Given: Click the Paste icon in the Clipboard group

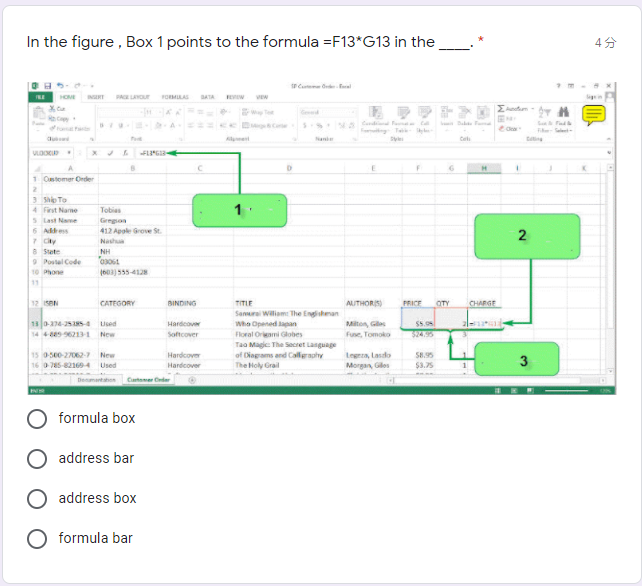Looking at the screenshot, I should click(x=39, y=113).
